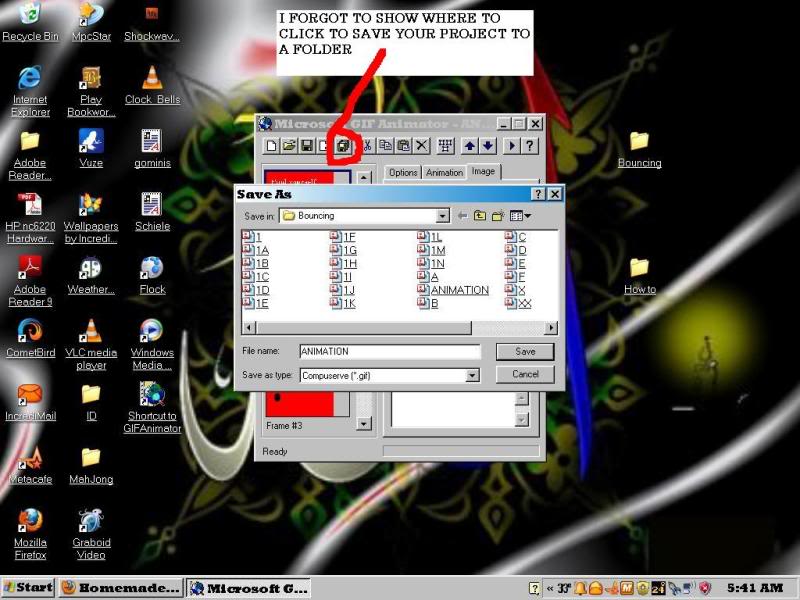This screenshot has width=800, height=600.
Task: Click the Move Down blue arrow icon
Action: (x=487, y=146)
